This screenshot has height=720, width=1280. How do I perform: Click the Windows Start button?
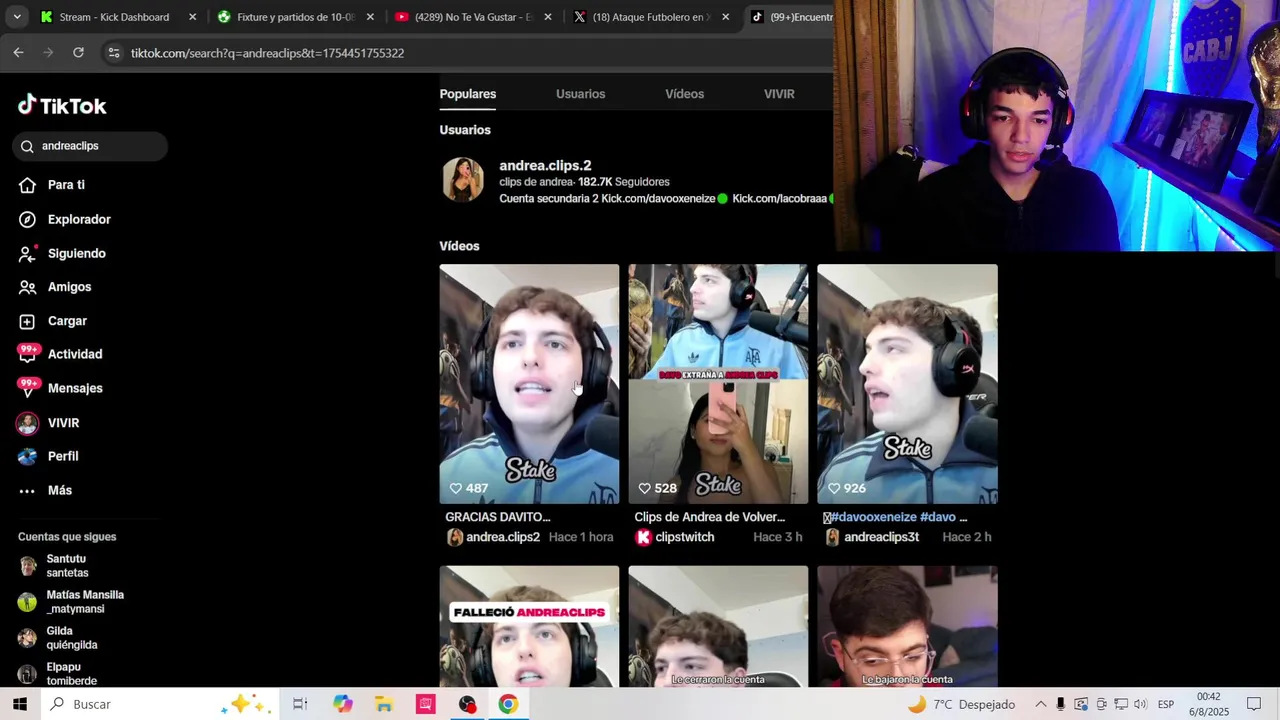click(x=20, y=704)
